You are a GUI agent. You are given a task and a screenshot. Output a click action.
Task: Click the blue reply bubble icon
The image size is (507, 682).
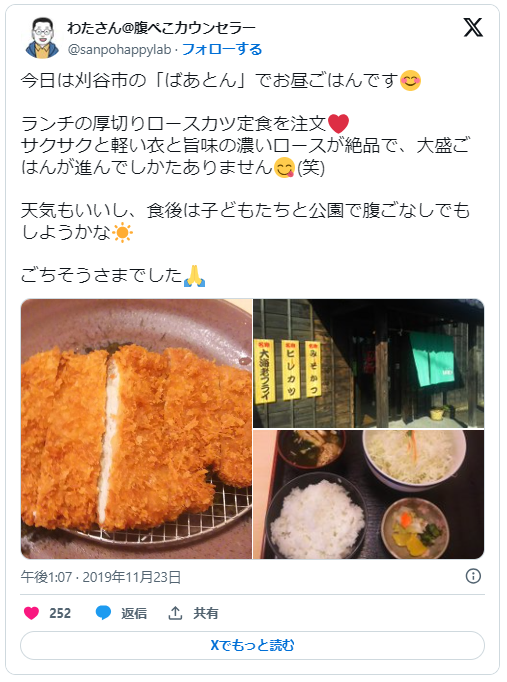(103, 613)
